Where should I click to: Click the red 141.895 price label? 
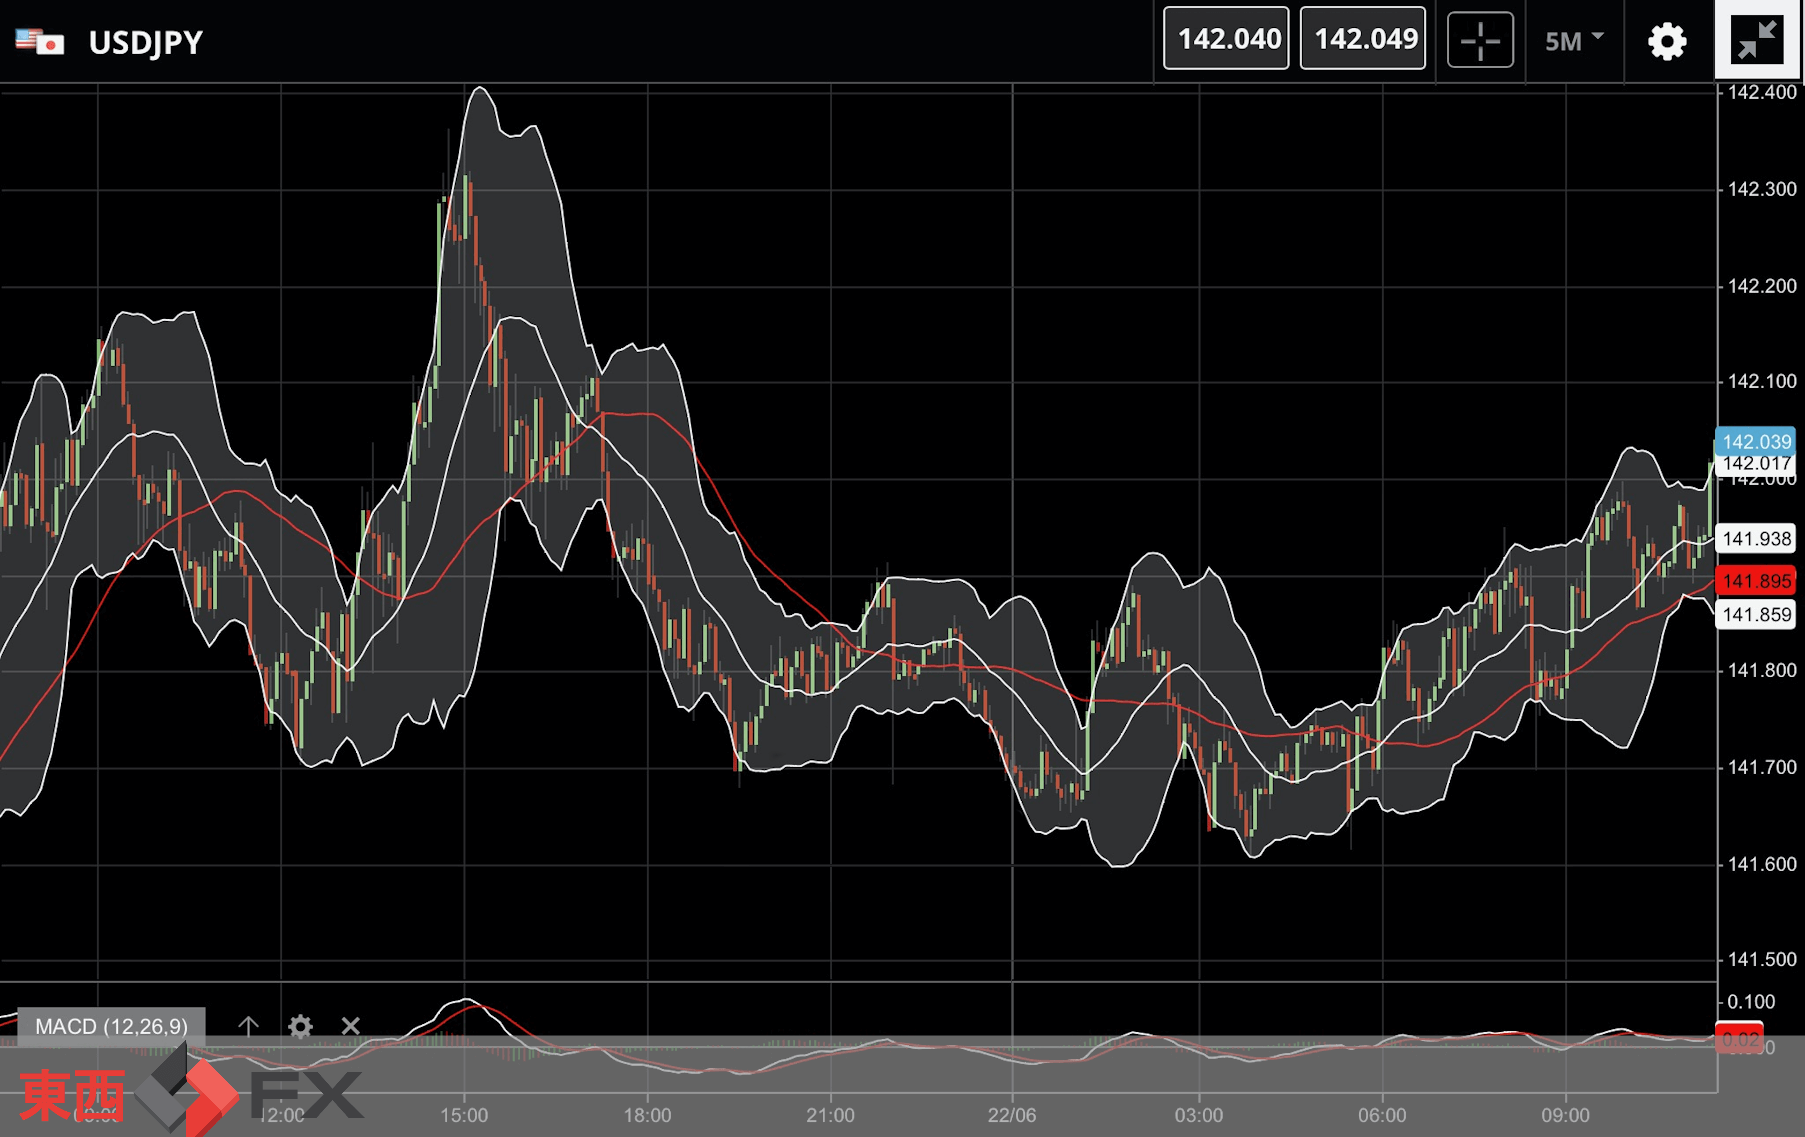click(1756, 581)
